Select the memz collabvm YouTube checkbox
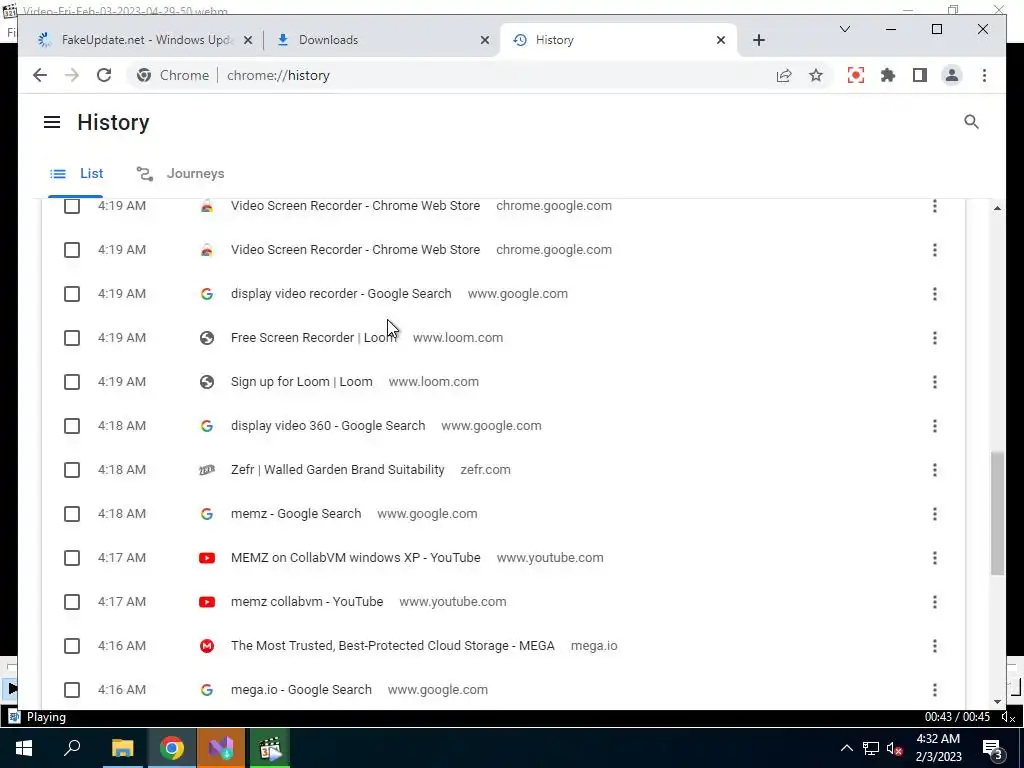This screenshot has height=768, width=1024. tap(72, 601)
